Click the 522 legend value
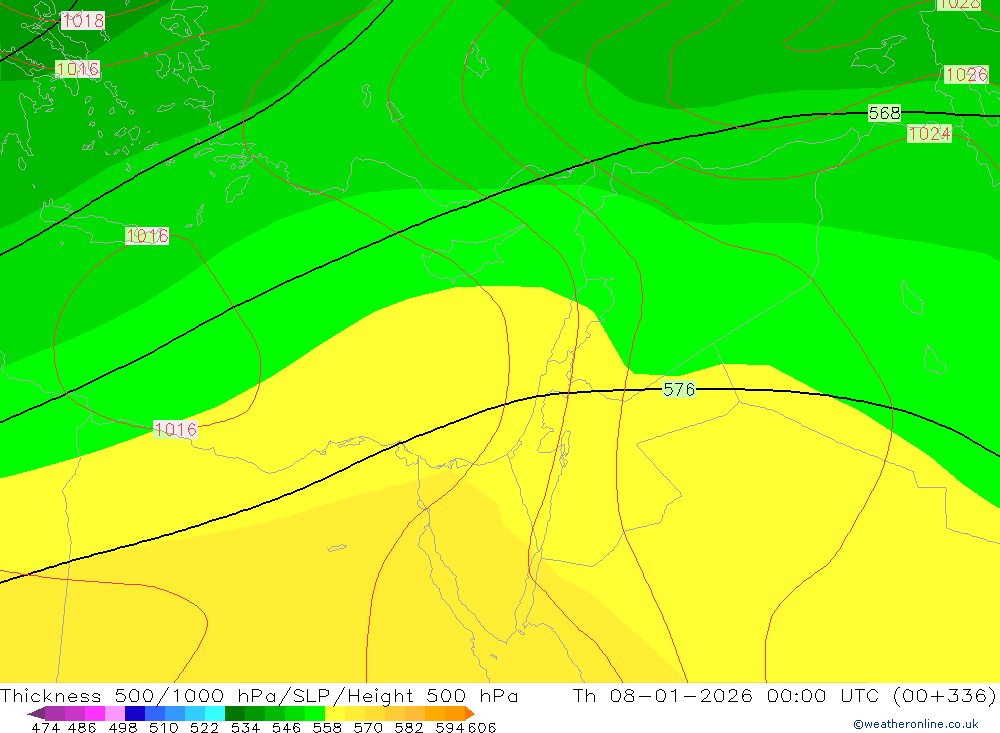 click(204, 727)
